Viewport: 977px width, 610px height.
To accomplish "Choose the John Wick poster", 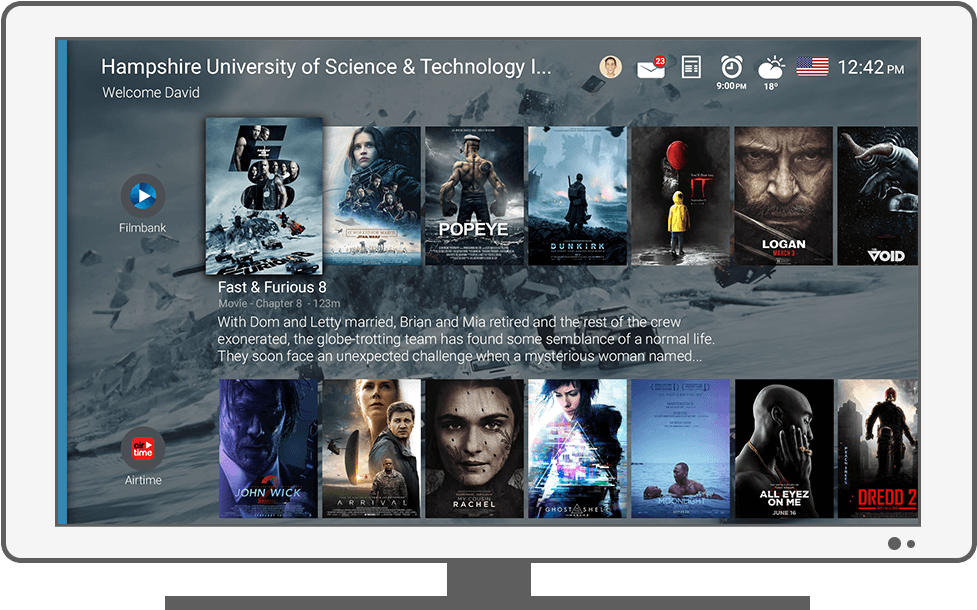I will click(x=269, y=449).
